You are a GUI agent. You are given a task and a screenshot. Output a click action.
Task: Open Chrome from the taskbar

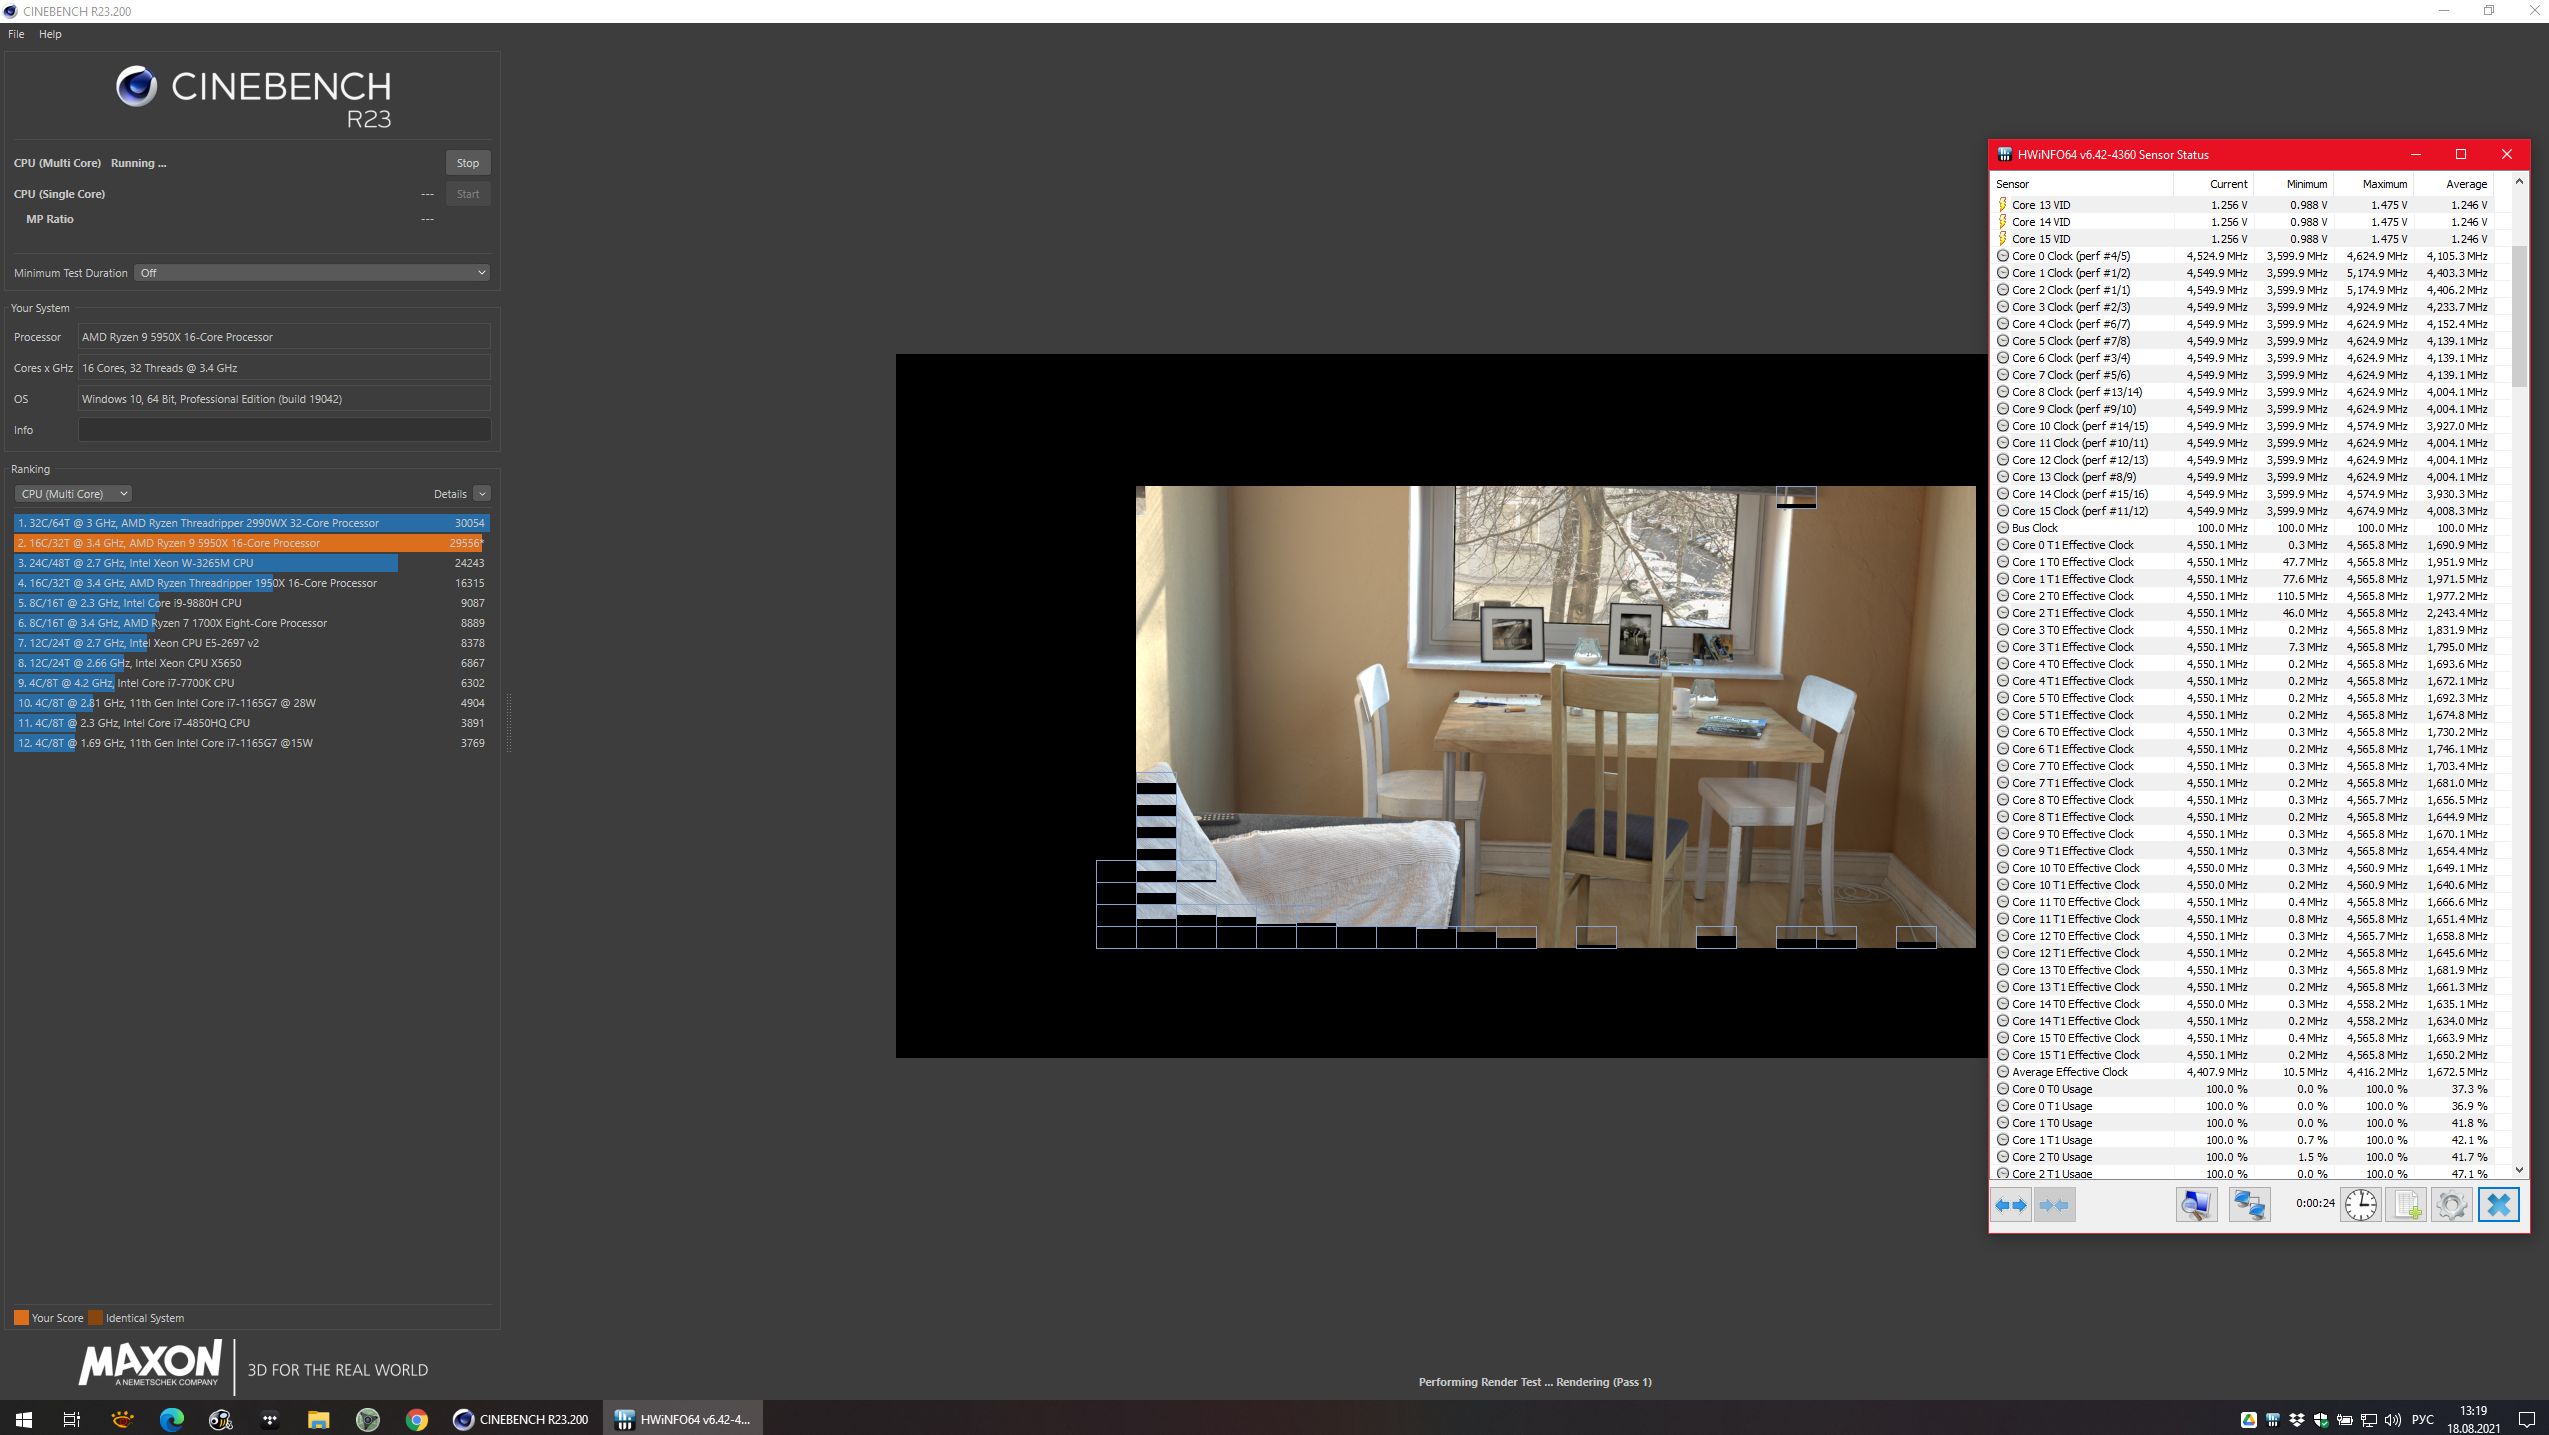click(x=417, y=1419)
